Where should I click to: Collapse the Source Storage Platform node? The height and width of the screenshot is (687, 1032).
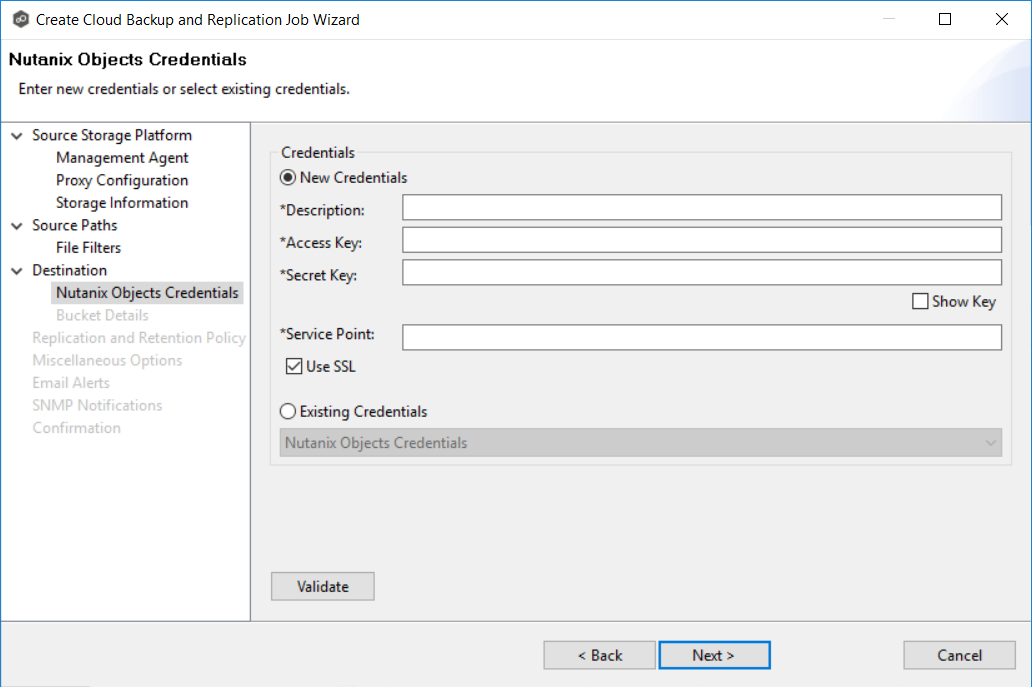point(17,136)
